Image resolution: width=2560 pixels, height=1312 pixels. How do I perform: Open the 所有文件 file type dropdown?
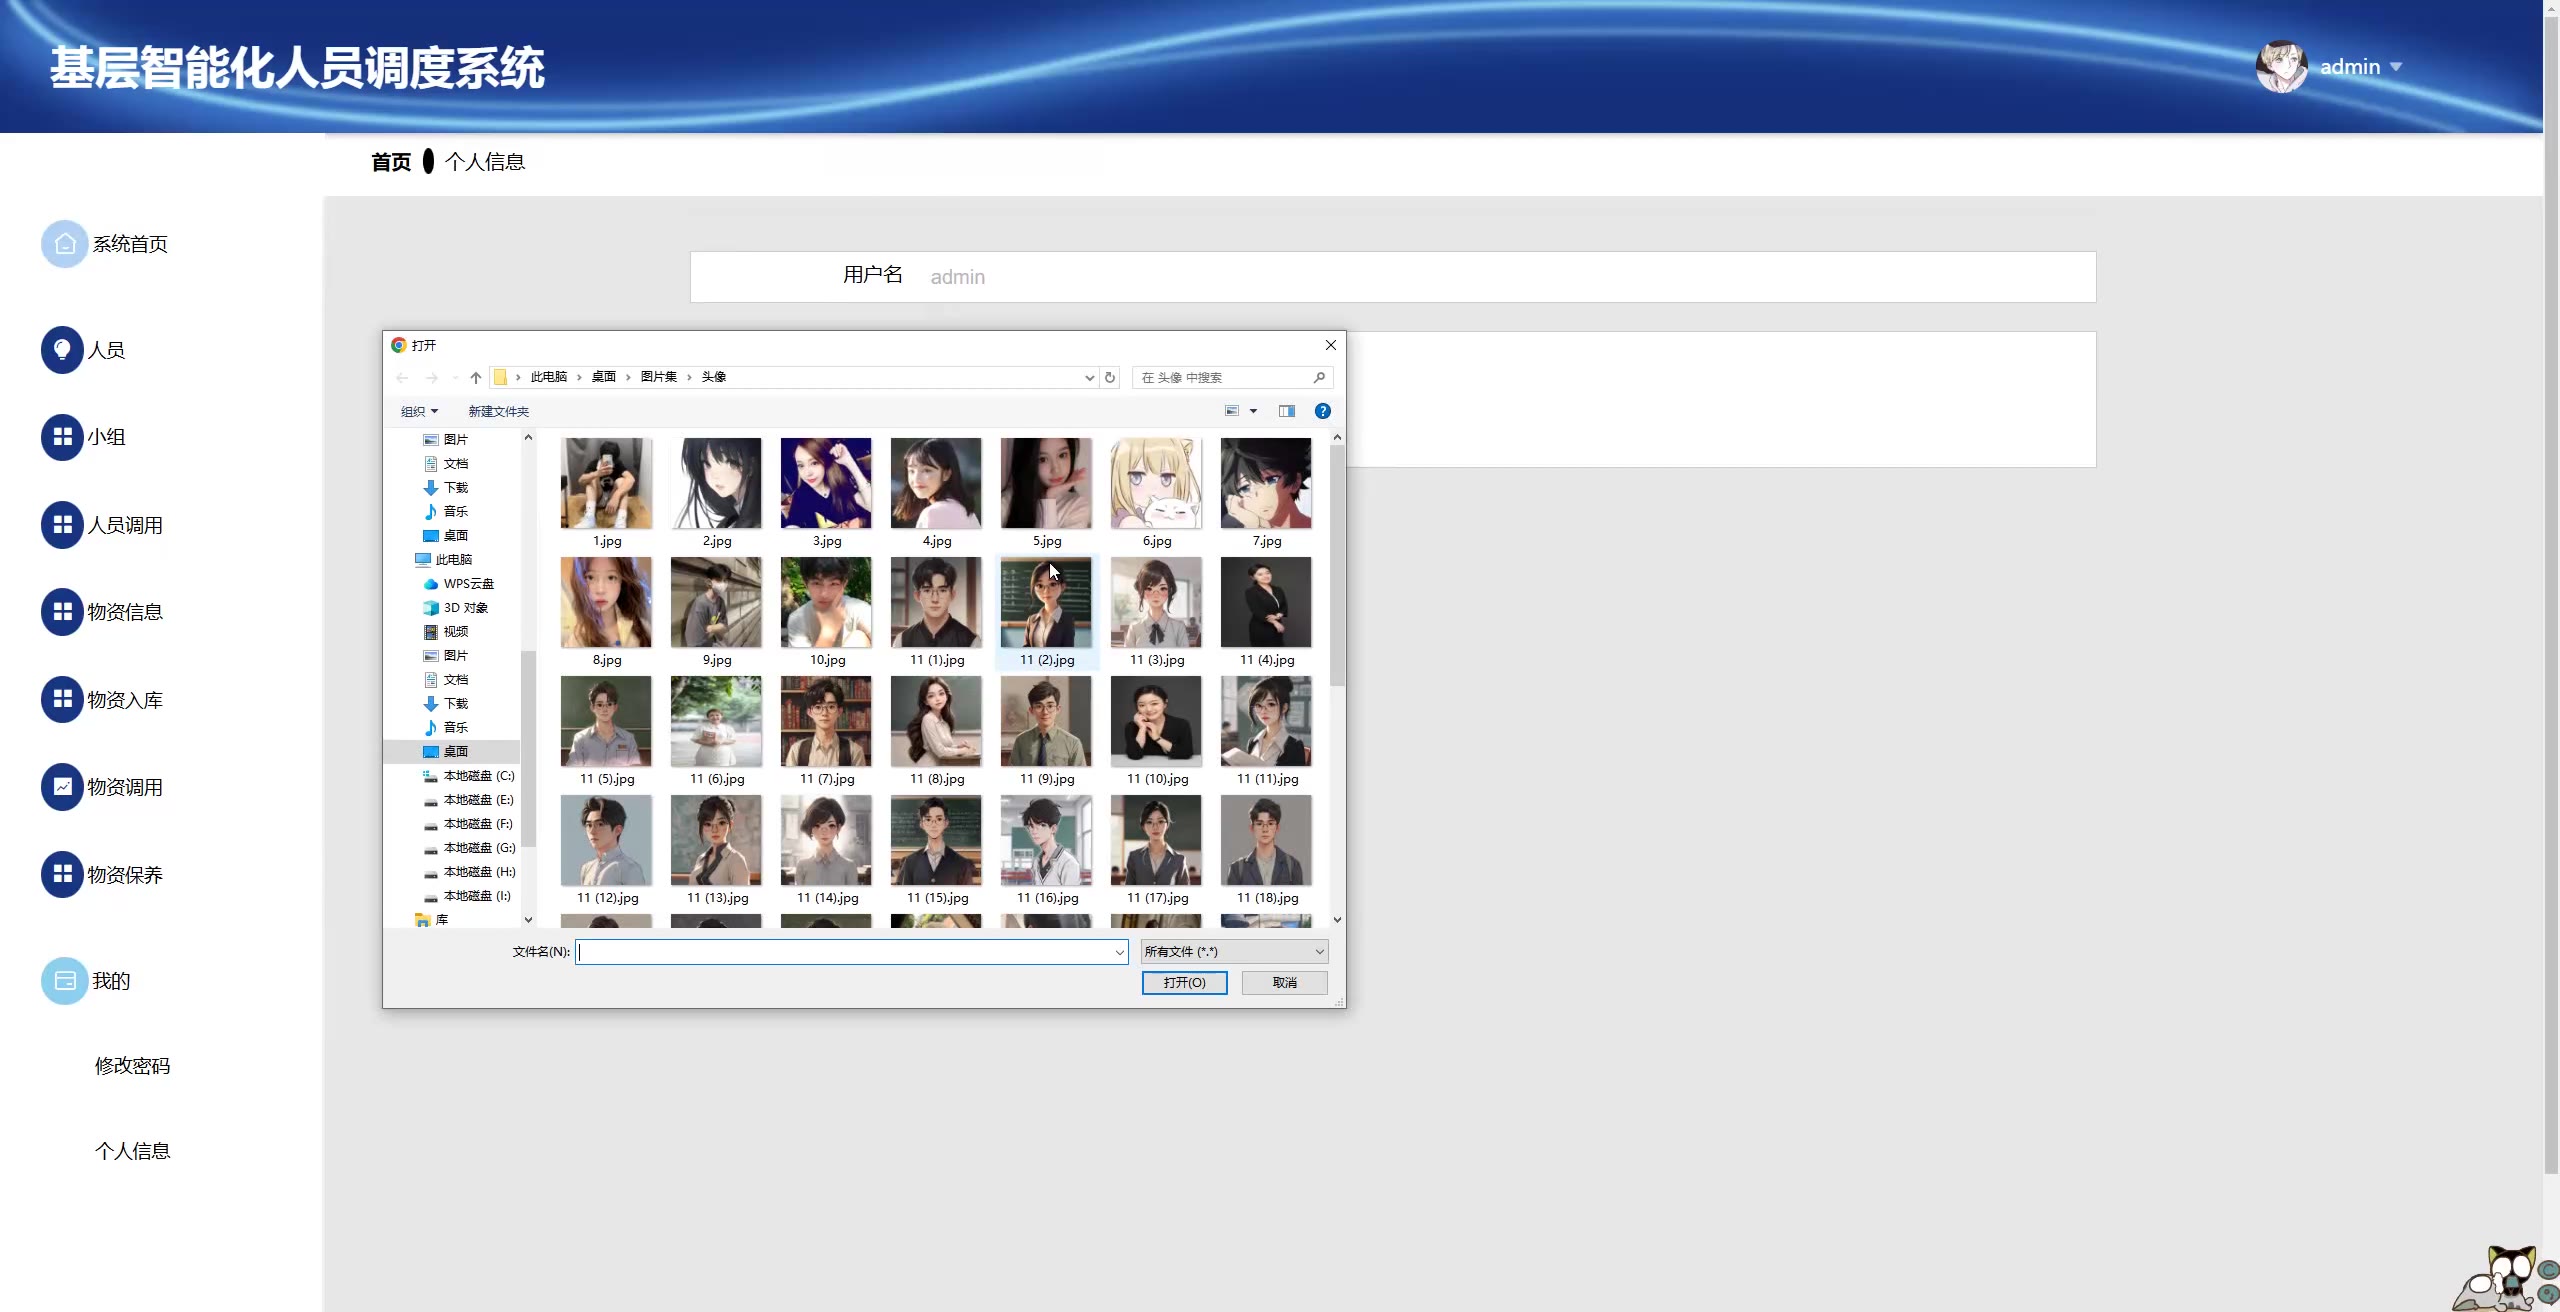click(1234, 952)
